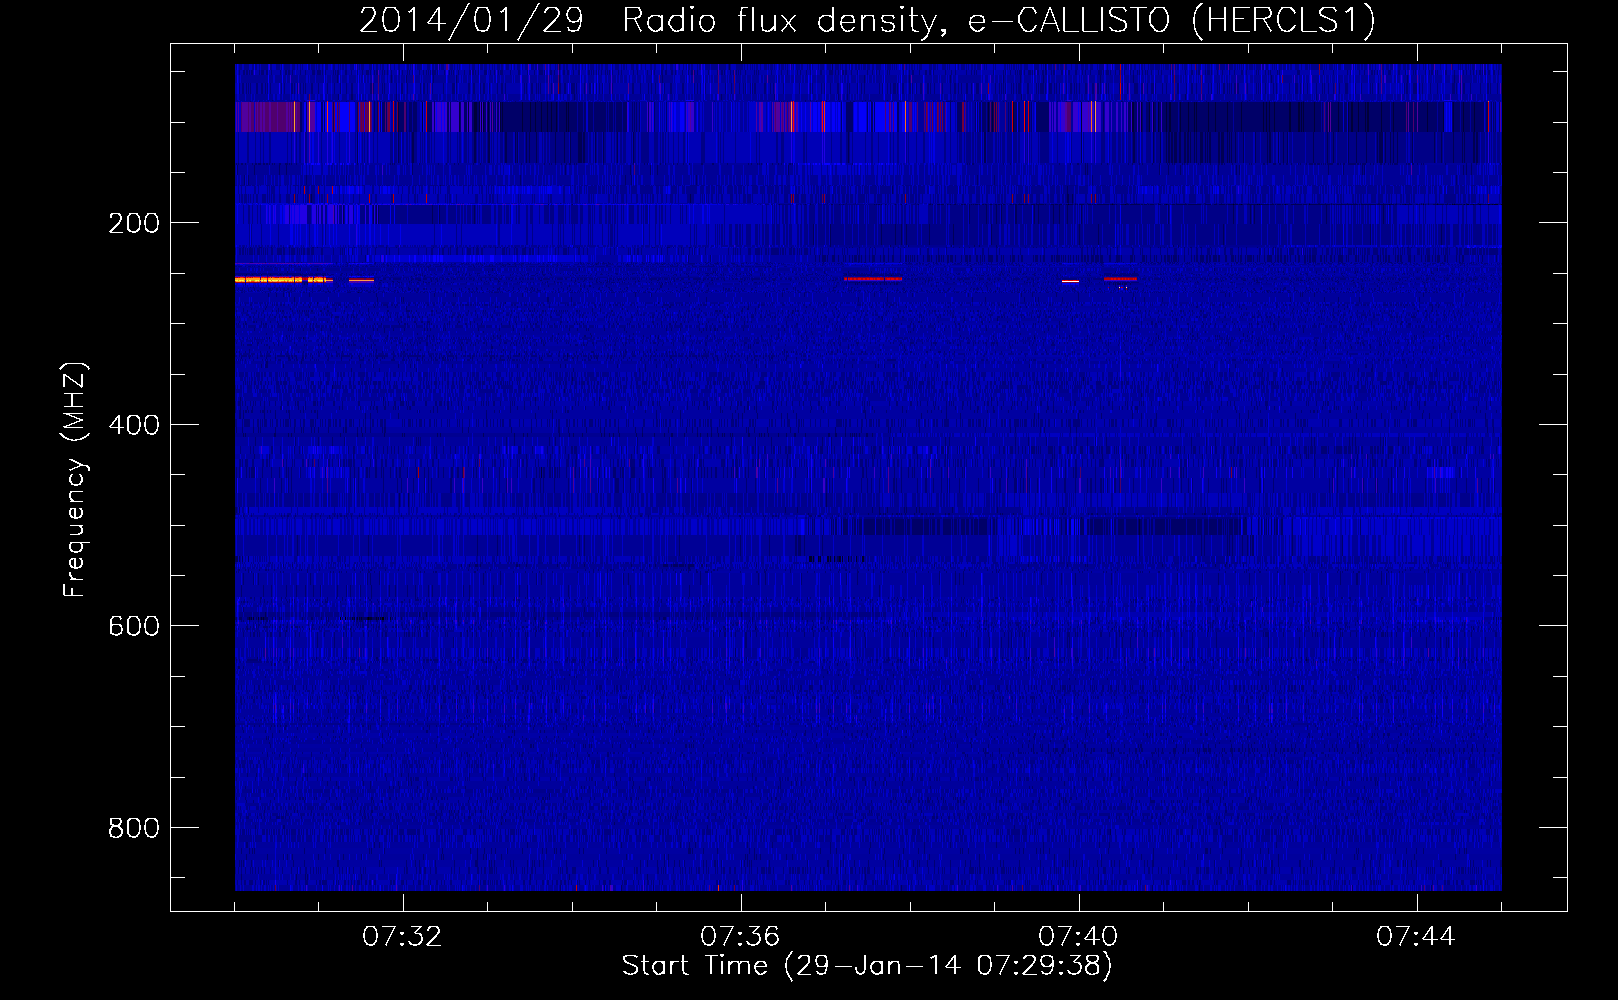This screenshot has width=1618, height=1000.
Task: Select the 'Frequency (MHZ)' axis label
Action: click(74, 480)
